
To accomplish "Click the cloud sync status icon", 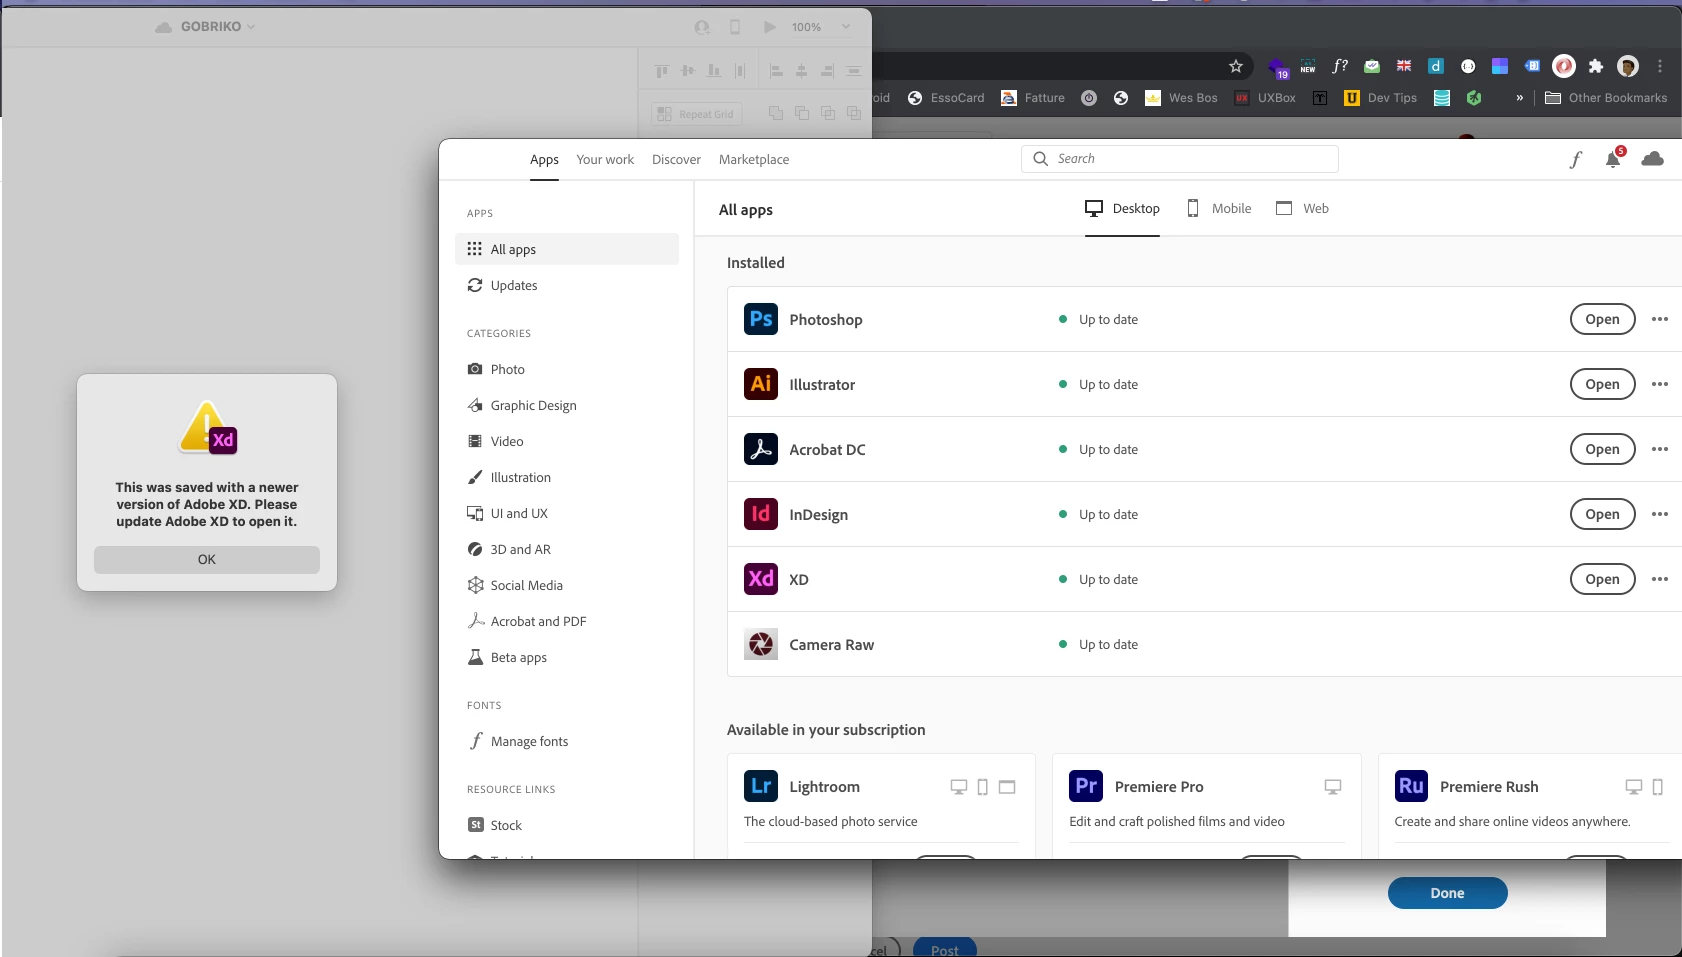I will point(1653,159).
